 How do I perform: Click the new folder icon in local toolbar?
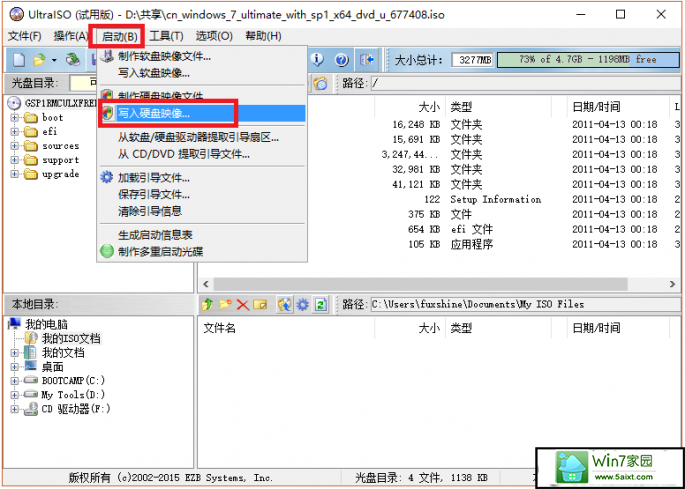(225, 304)
